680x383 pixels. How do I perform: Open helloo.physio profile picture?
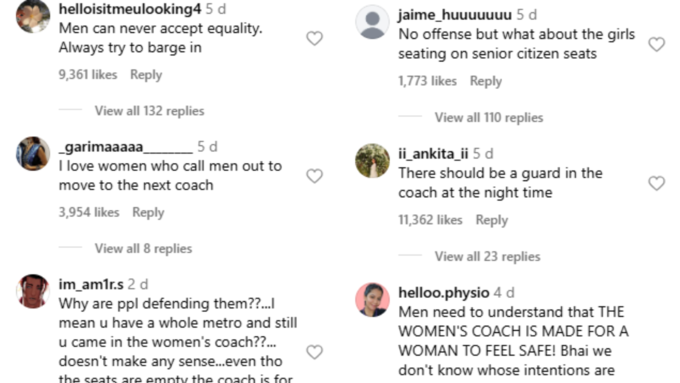(x=373, y=300)
